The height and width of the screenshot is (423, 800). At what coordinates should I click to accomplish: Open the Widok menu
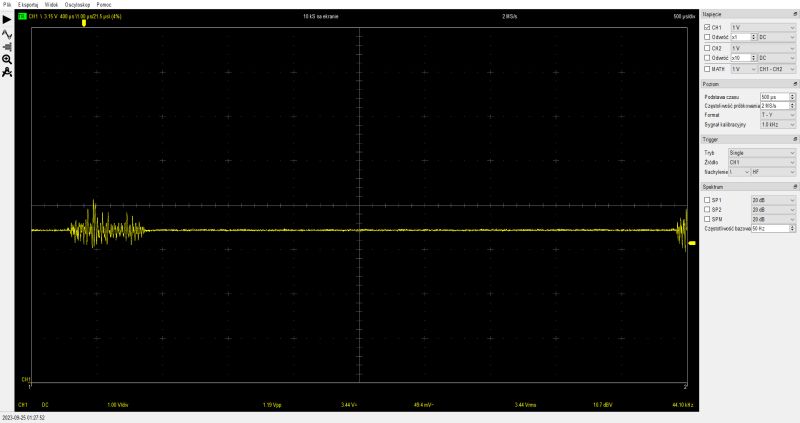click(x=51, y=5)
